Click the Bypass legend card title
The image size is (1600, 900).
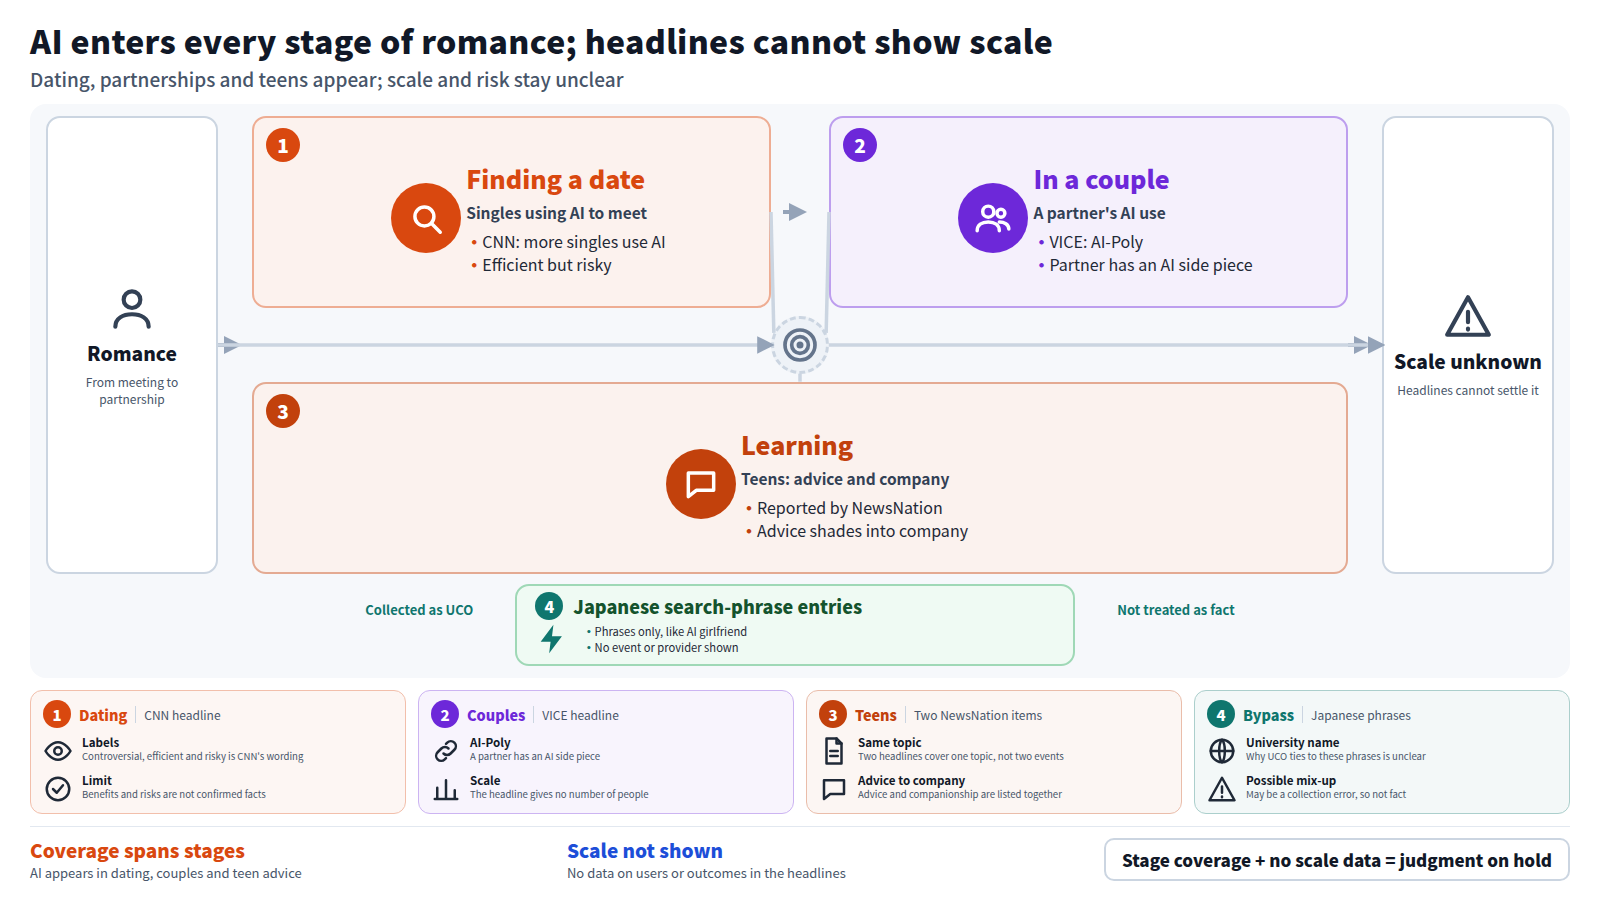pos(1268,715)
